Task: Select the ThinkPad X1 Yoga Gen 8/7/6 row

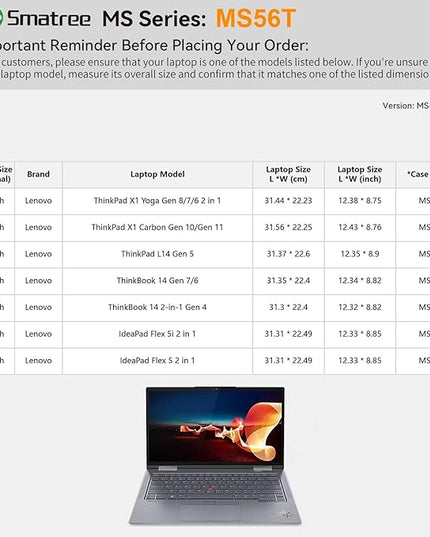Action: 215,201
